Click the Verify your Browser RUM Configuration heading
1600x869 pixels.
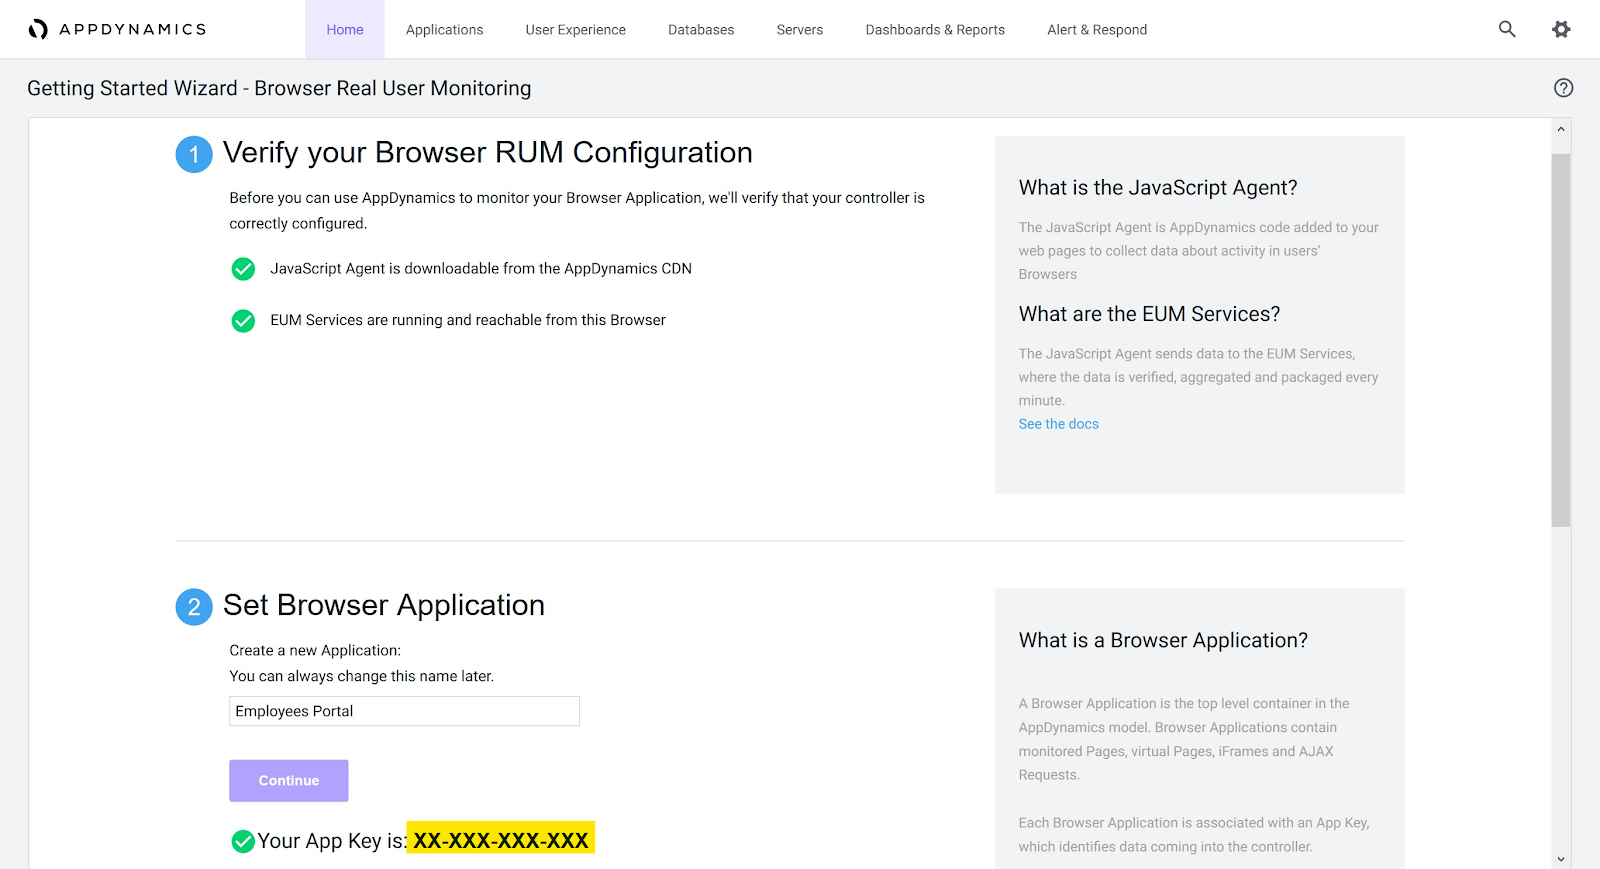pyautogui.click(x=488, y=152)
